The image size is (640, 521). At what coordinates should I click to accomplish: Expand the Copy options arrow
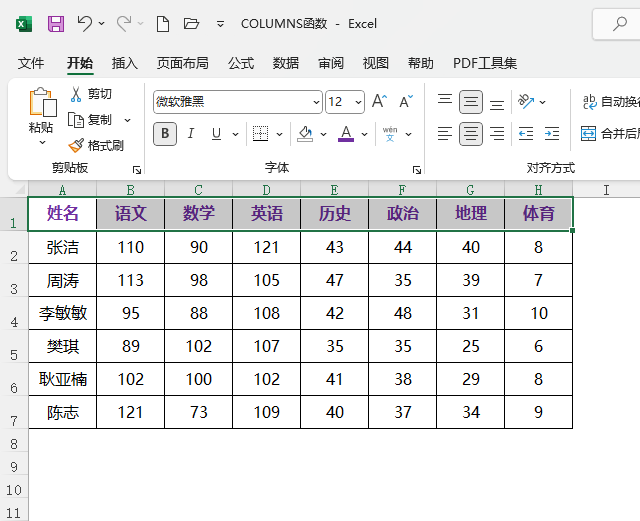tap(127, 120)
